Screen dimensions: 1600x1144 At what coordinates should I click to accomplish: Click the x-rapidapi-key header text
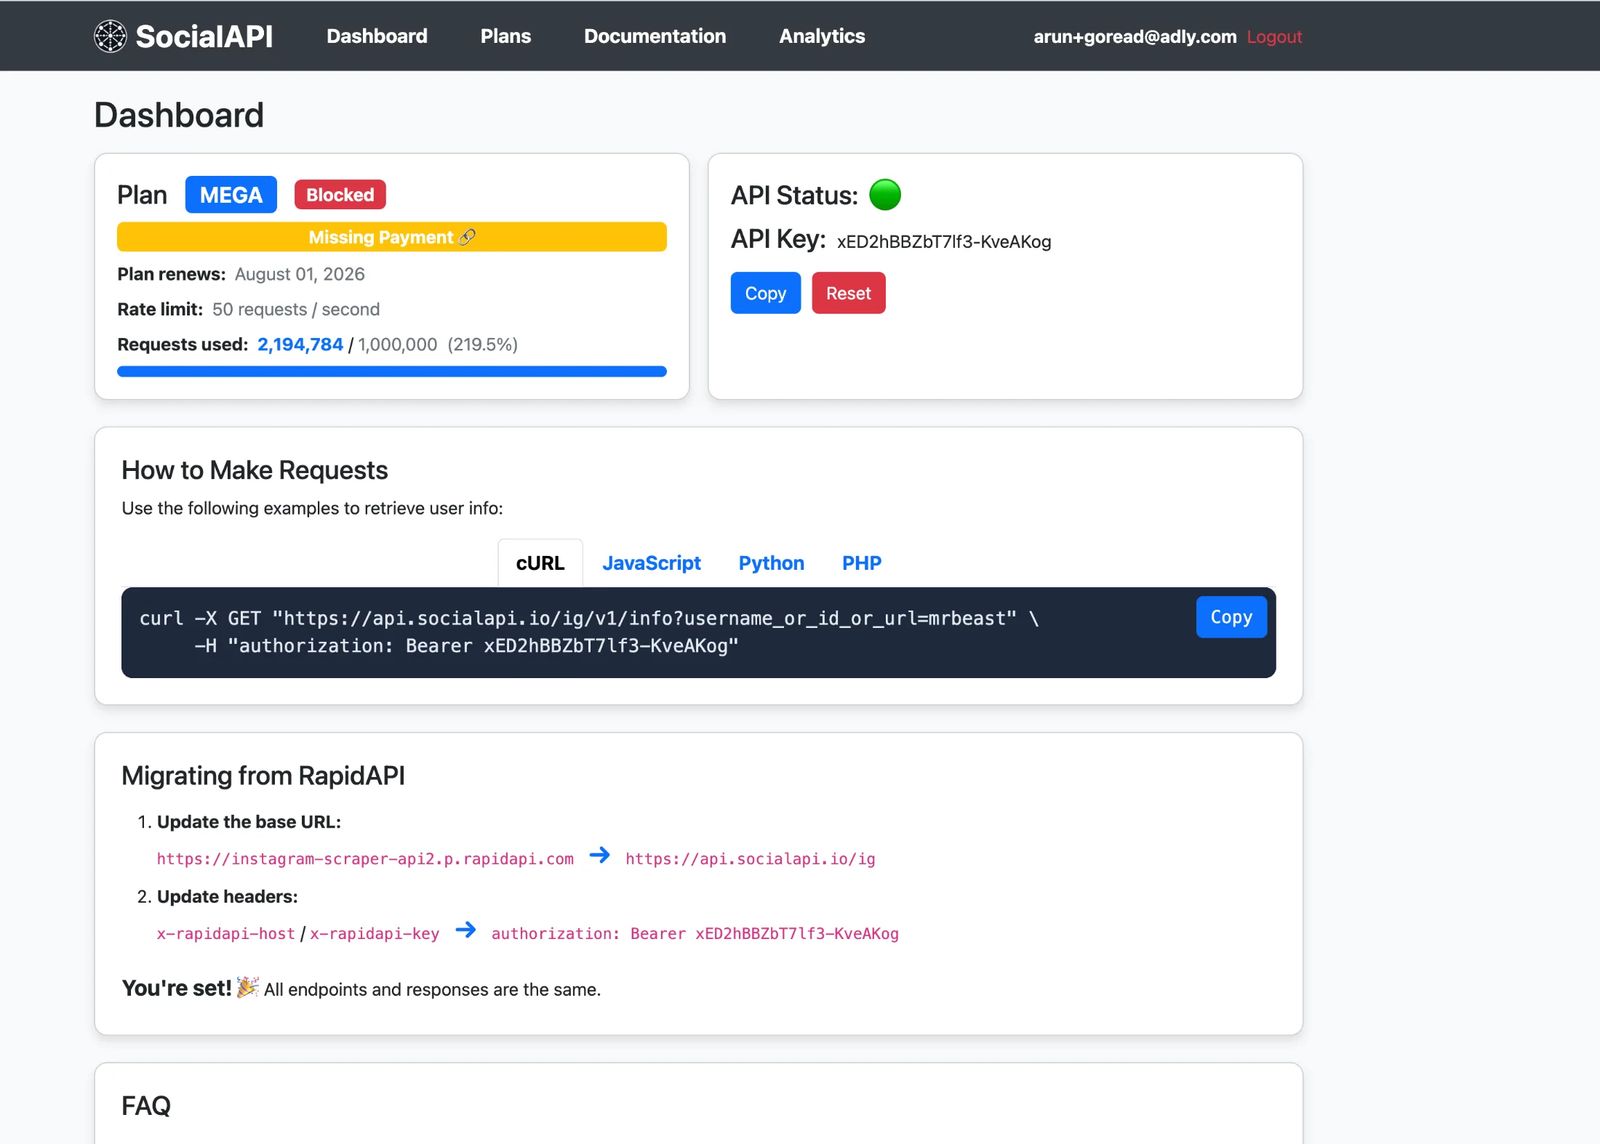374,934
